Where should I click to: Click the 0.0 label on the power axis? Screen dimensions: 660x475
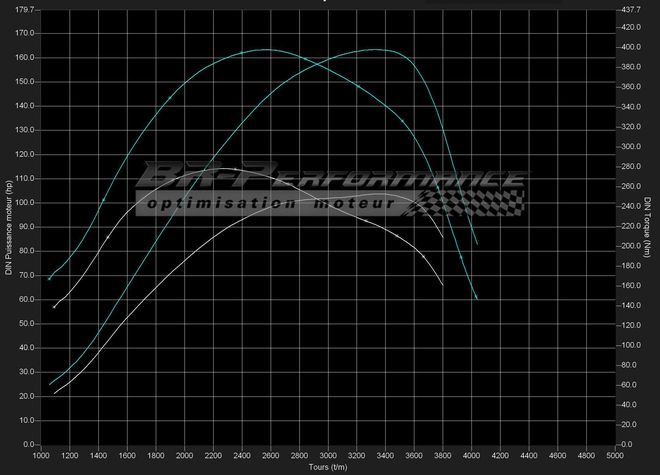pyautogui.click(x=27, y=444)
